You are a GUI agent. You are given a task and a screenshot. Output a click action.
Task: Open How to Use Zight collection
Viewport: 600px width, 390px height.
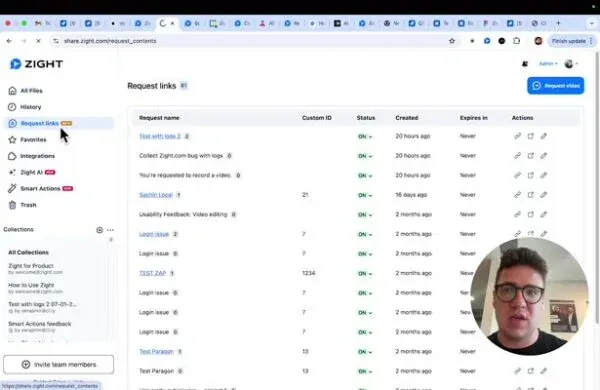[x=35, y=288]
